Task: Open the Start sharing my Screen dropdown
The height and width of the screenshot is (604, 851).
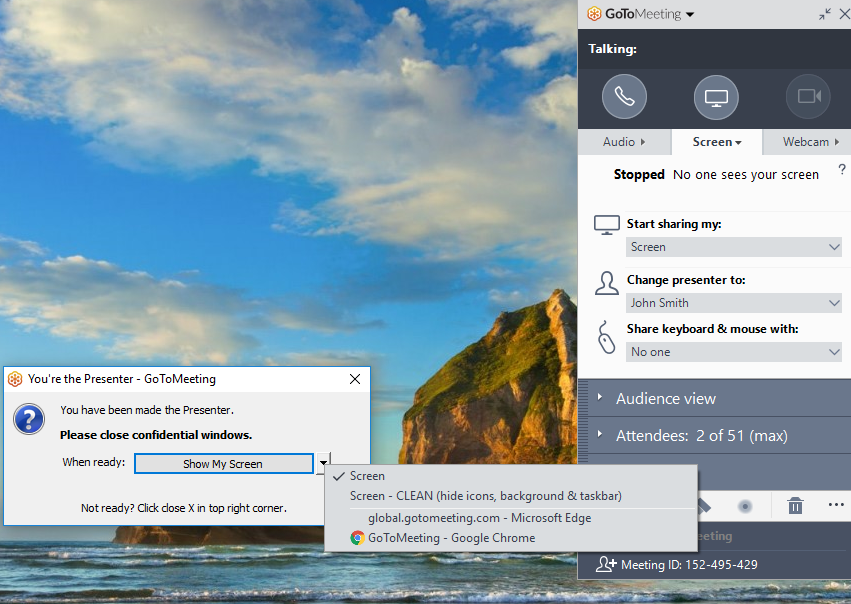Action: pos(733,247)
